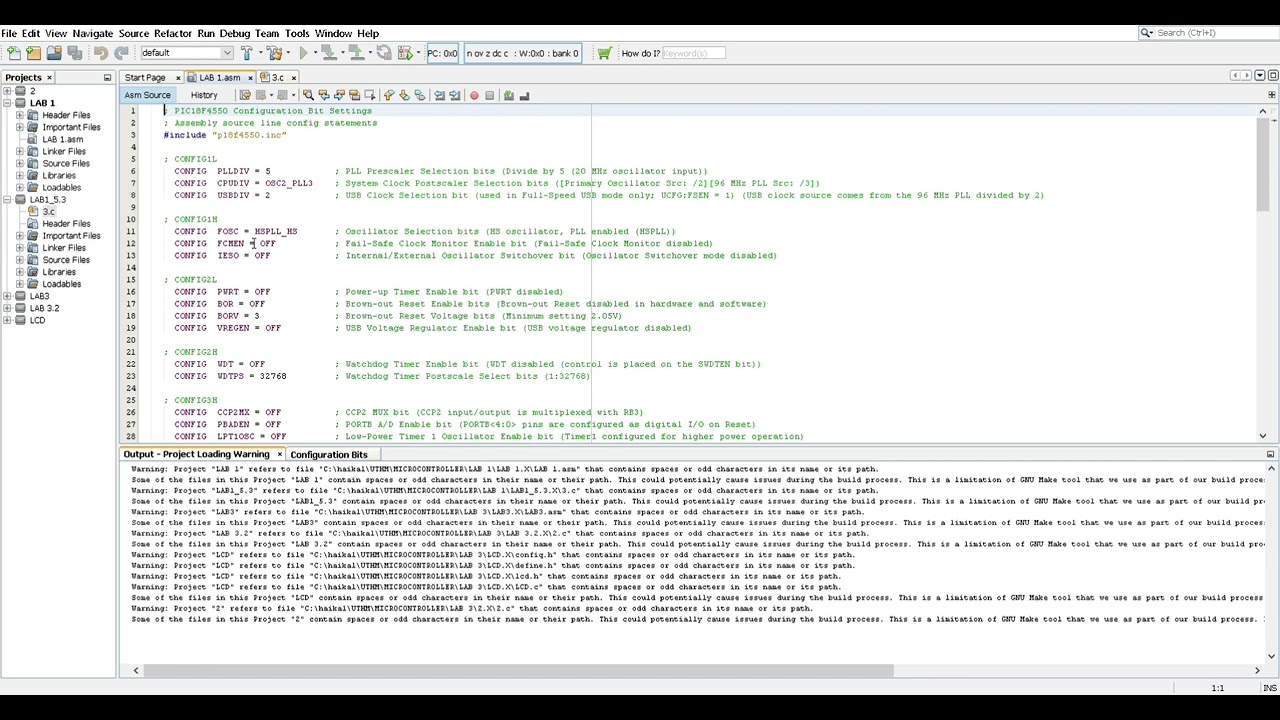Open the Refactor menu
Screen dimensions: 1280x720
pos(172,33)
